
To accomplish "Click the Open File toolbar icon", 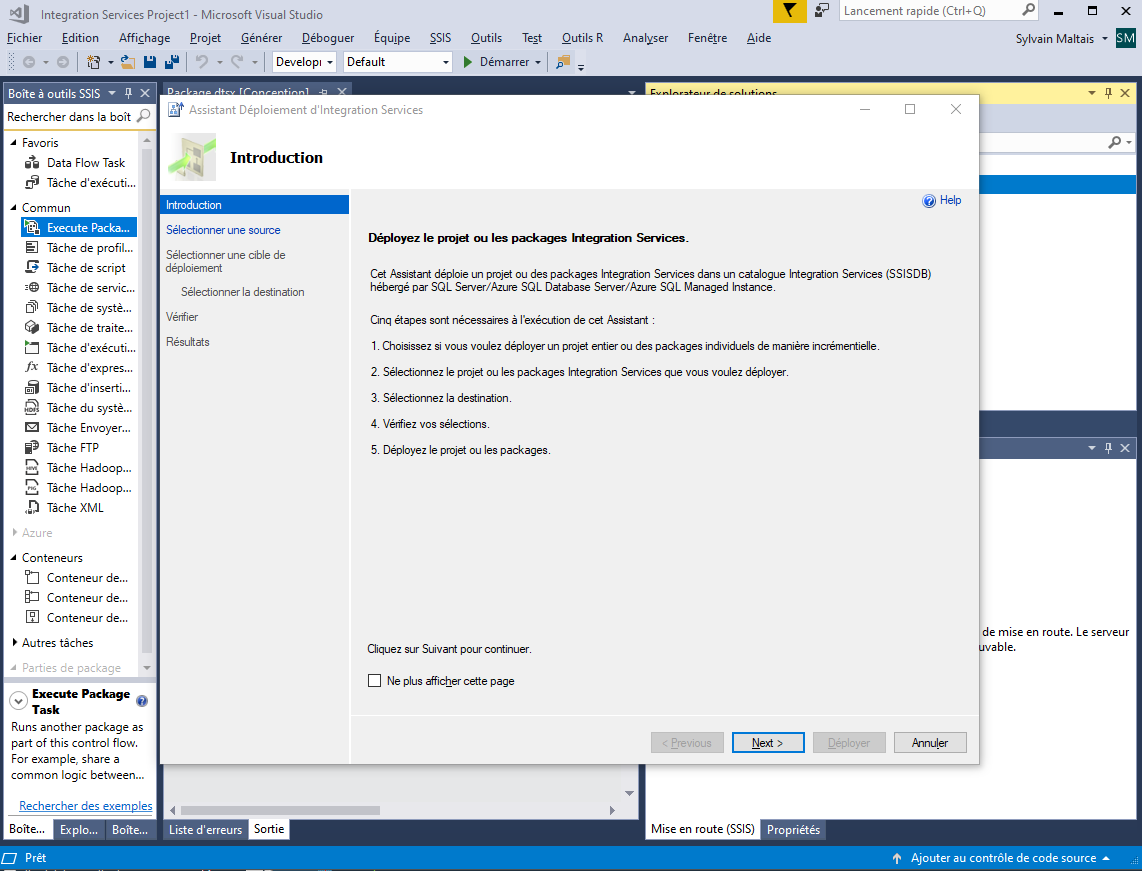I will click(x=127, y=63).
